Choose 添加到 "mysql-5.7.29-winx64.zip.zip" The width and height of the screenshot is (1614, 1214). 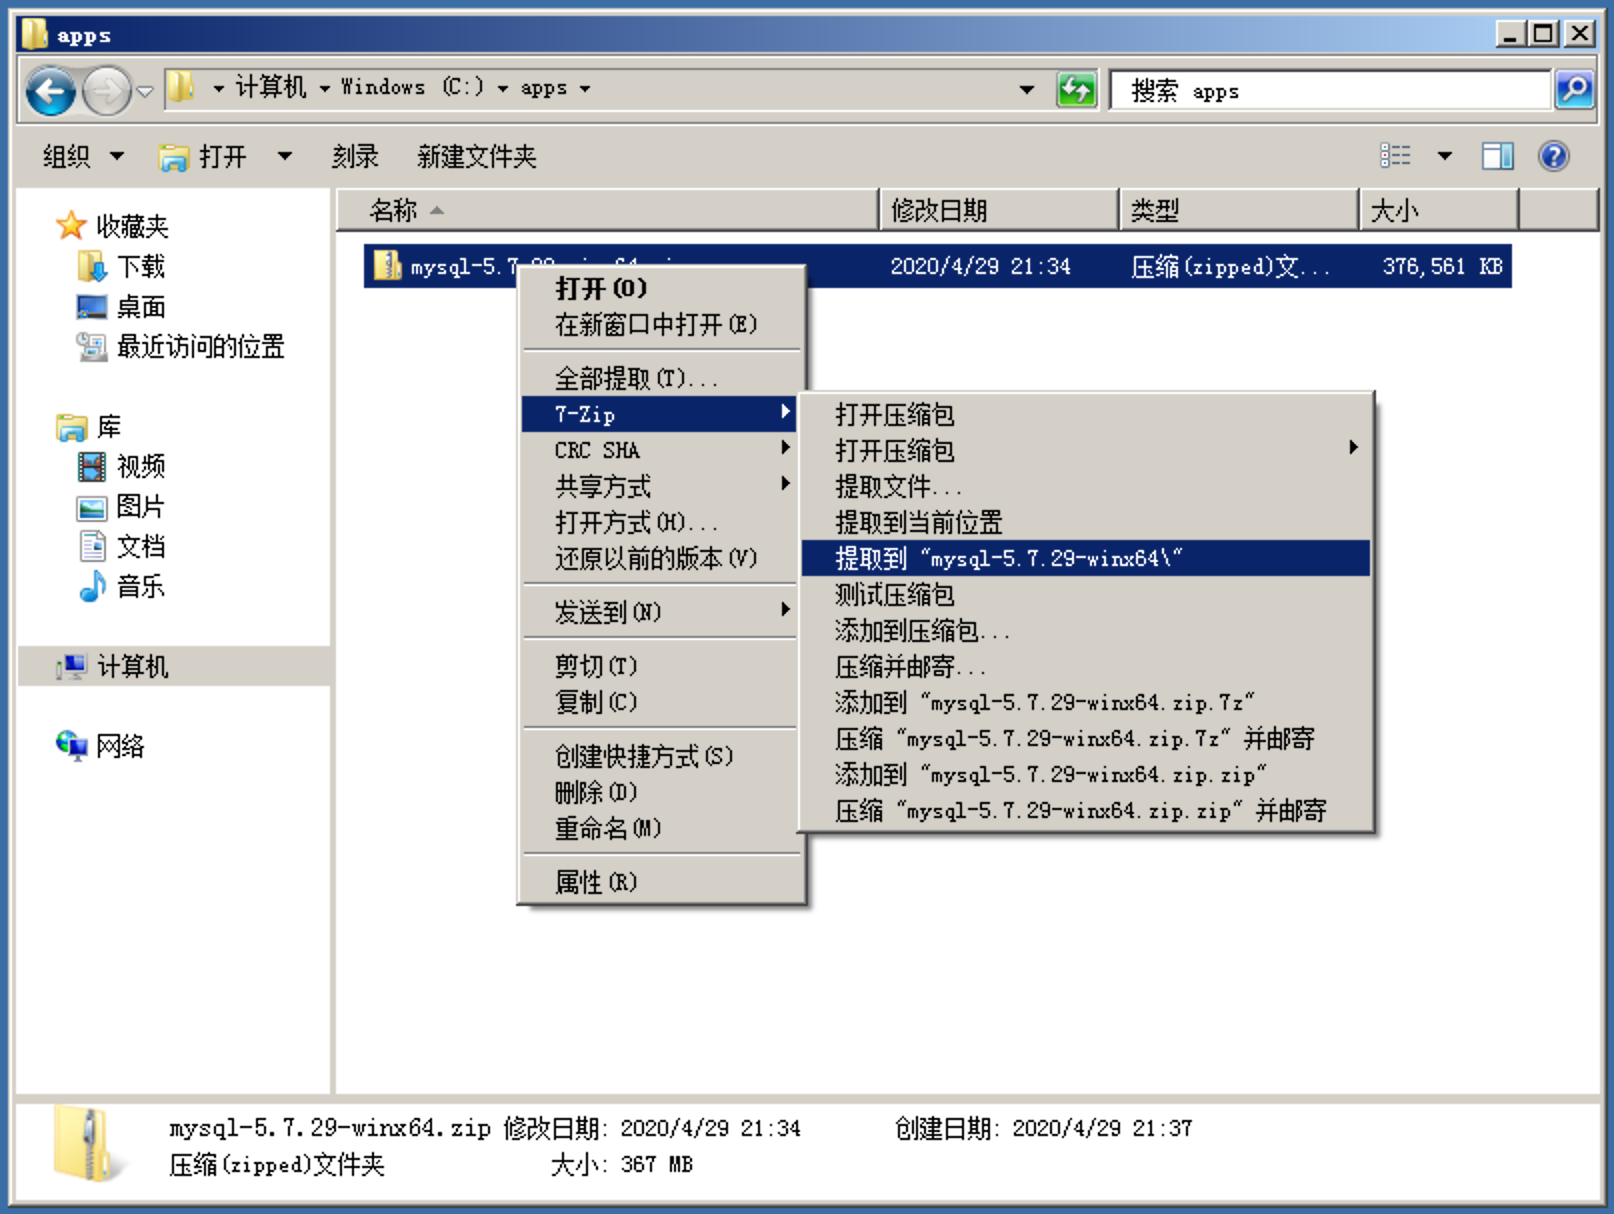tap(1086, 774)
